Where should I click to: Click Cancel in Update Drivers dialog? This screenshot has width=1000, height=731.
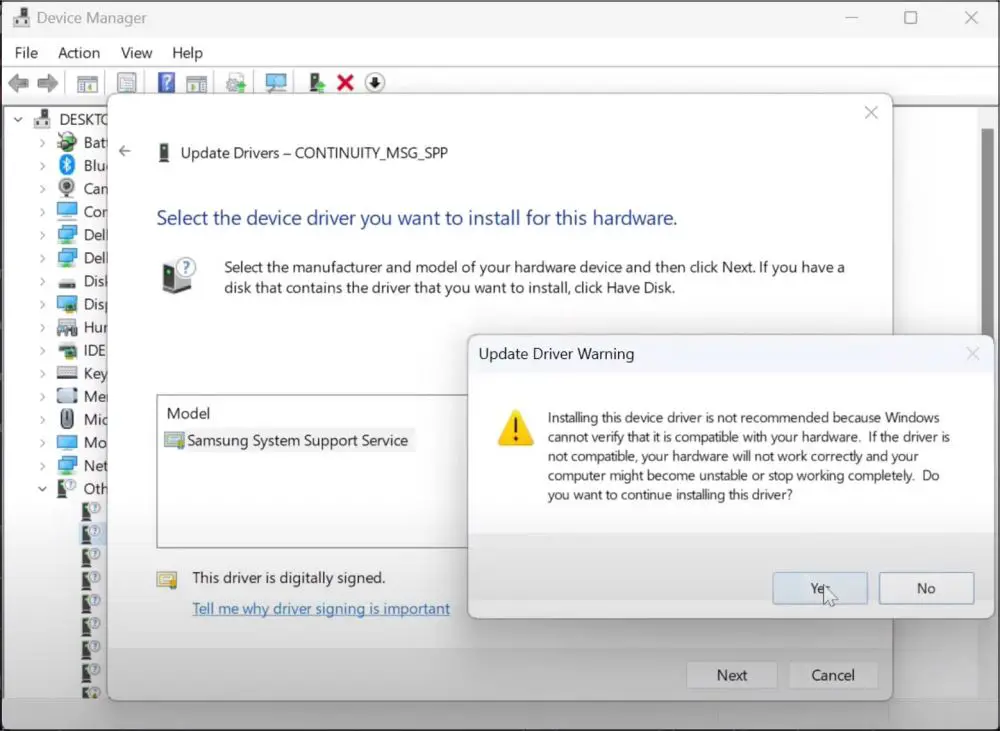coord(832,675)
